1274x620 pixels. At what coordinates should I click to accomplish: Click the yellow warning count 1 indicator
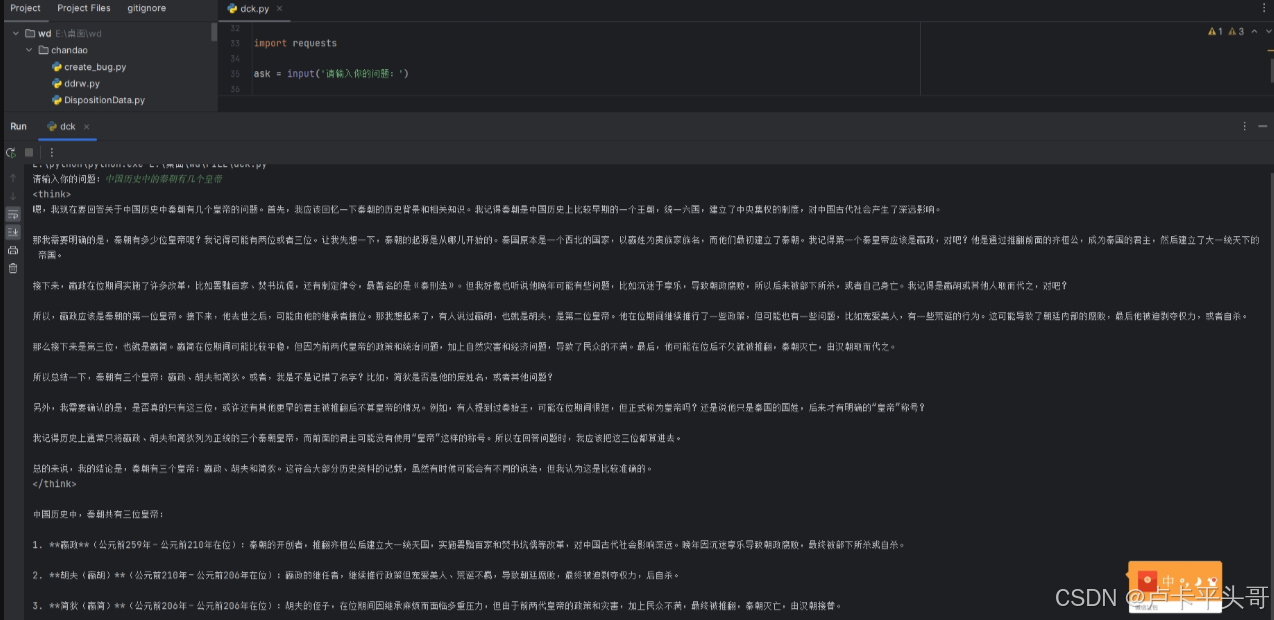coord(1215,31)
